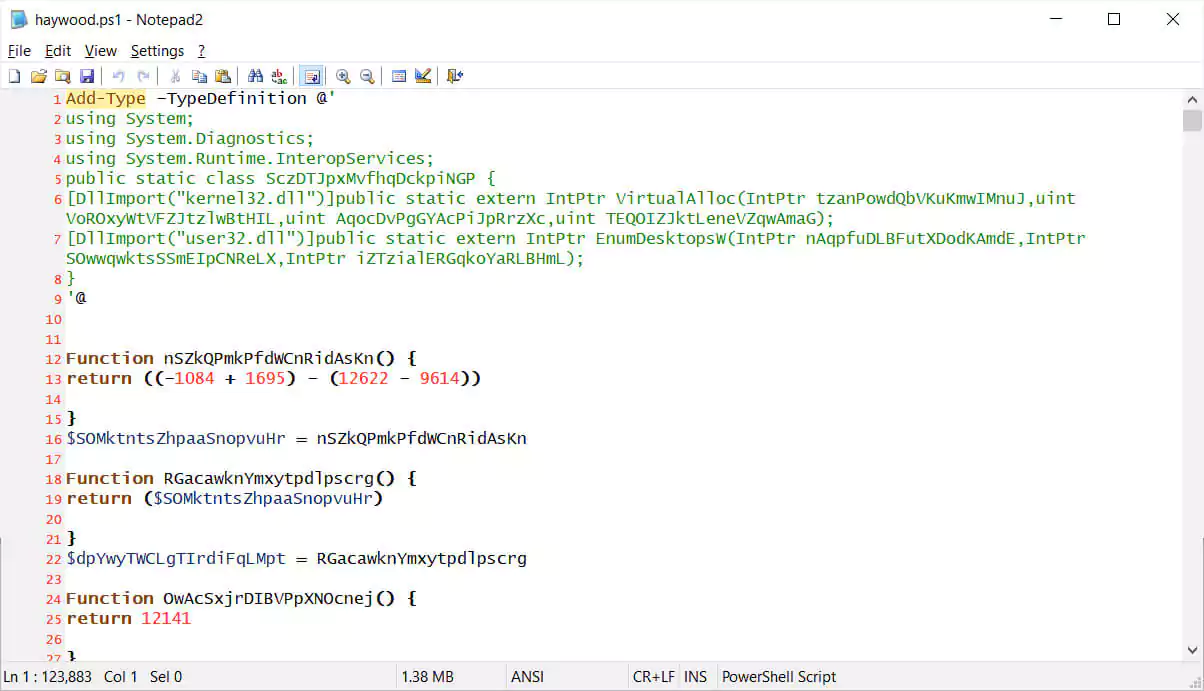Click the scrollbar down arrow
Viewport: 1204px width, 691px height.
click(1192, 651)
